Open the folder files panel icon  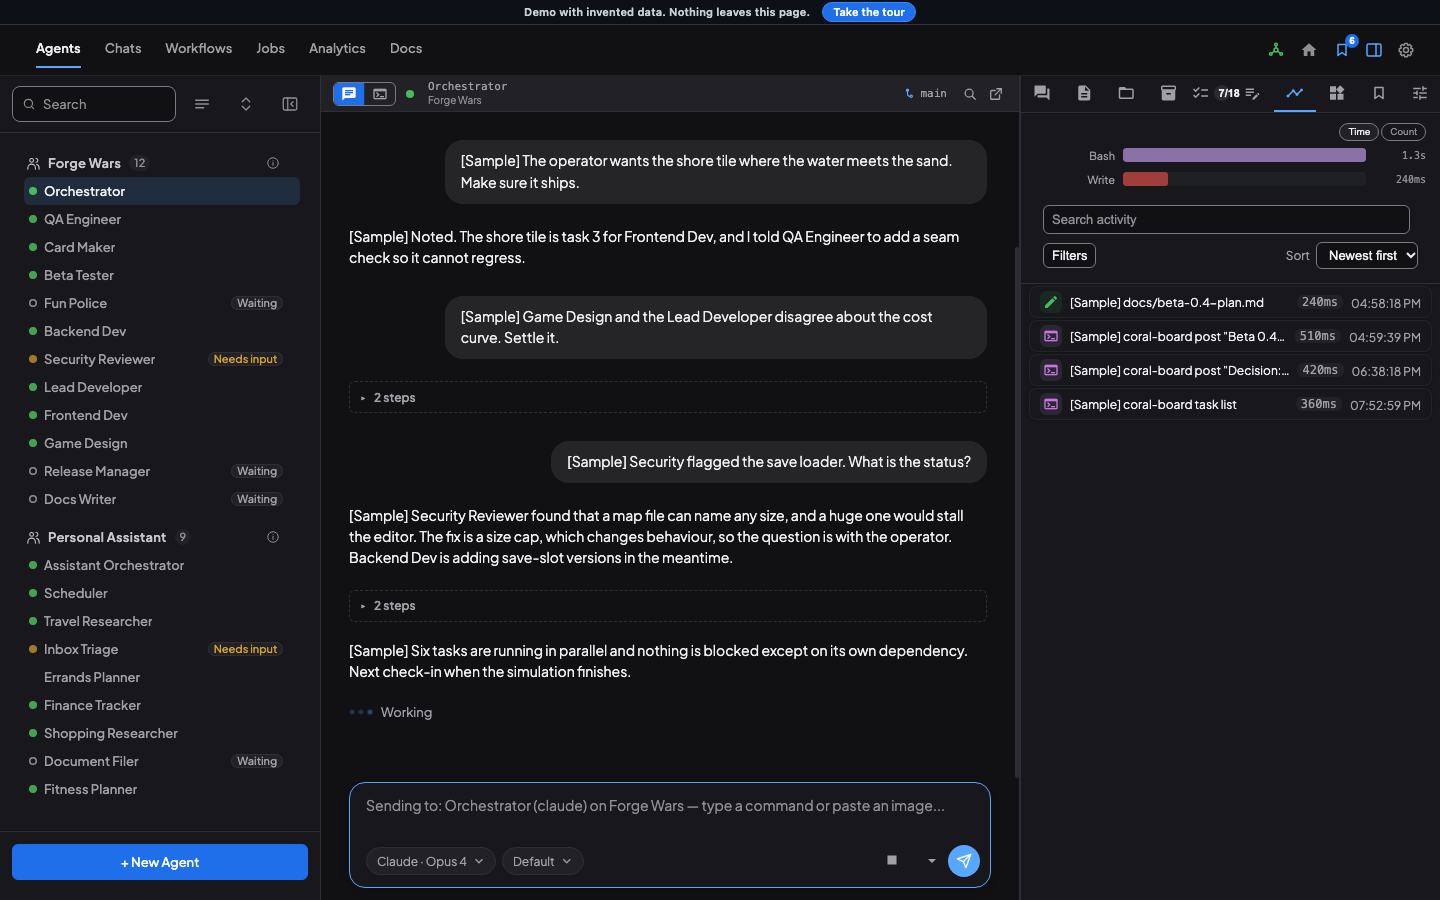click(1126, 93)
